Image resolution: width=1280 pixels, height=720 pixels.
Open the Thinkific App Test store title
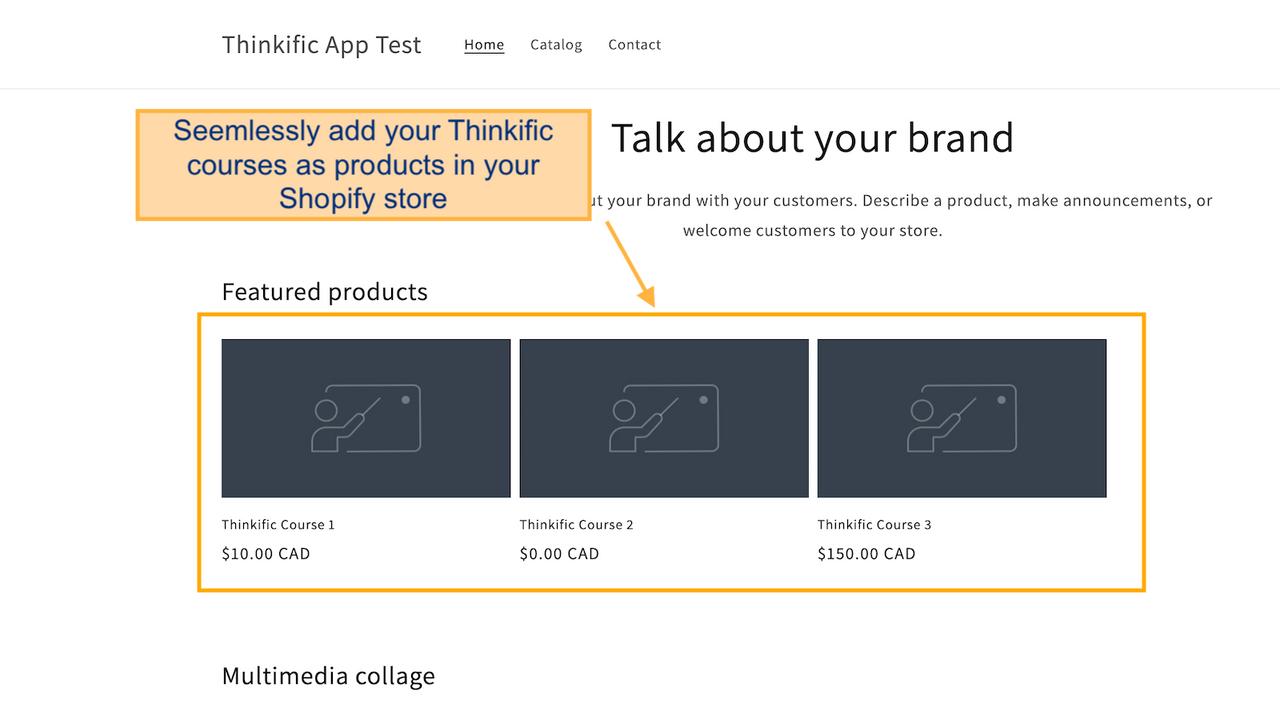322,45
